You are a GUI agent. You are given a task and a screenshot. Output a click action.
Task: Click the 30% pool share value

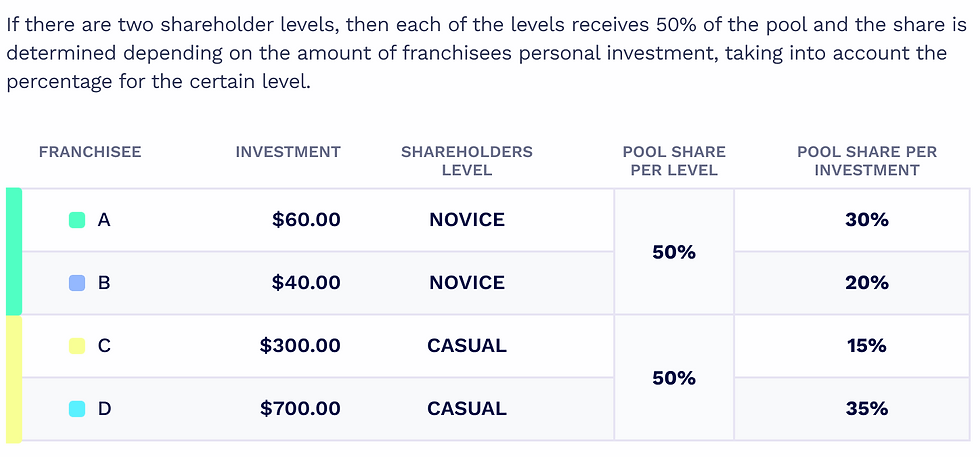tap(867, 220)
